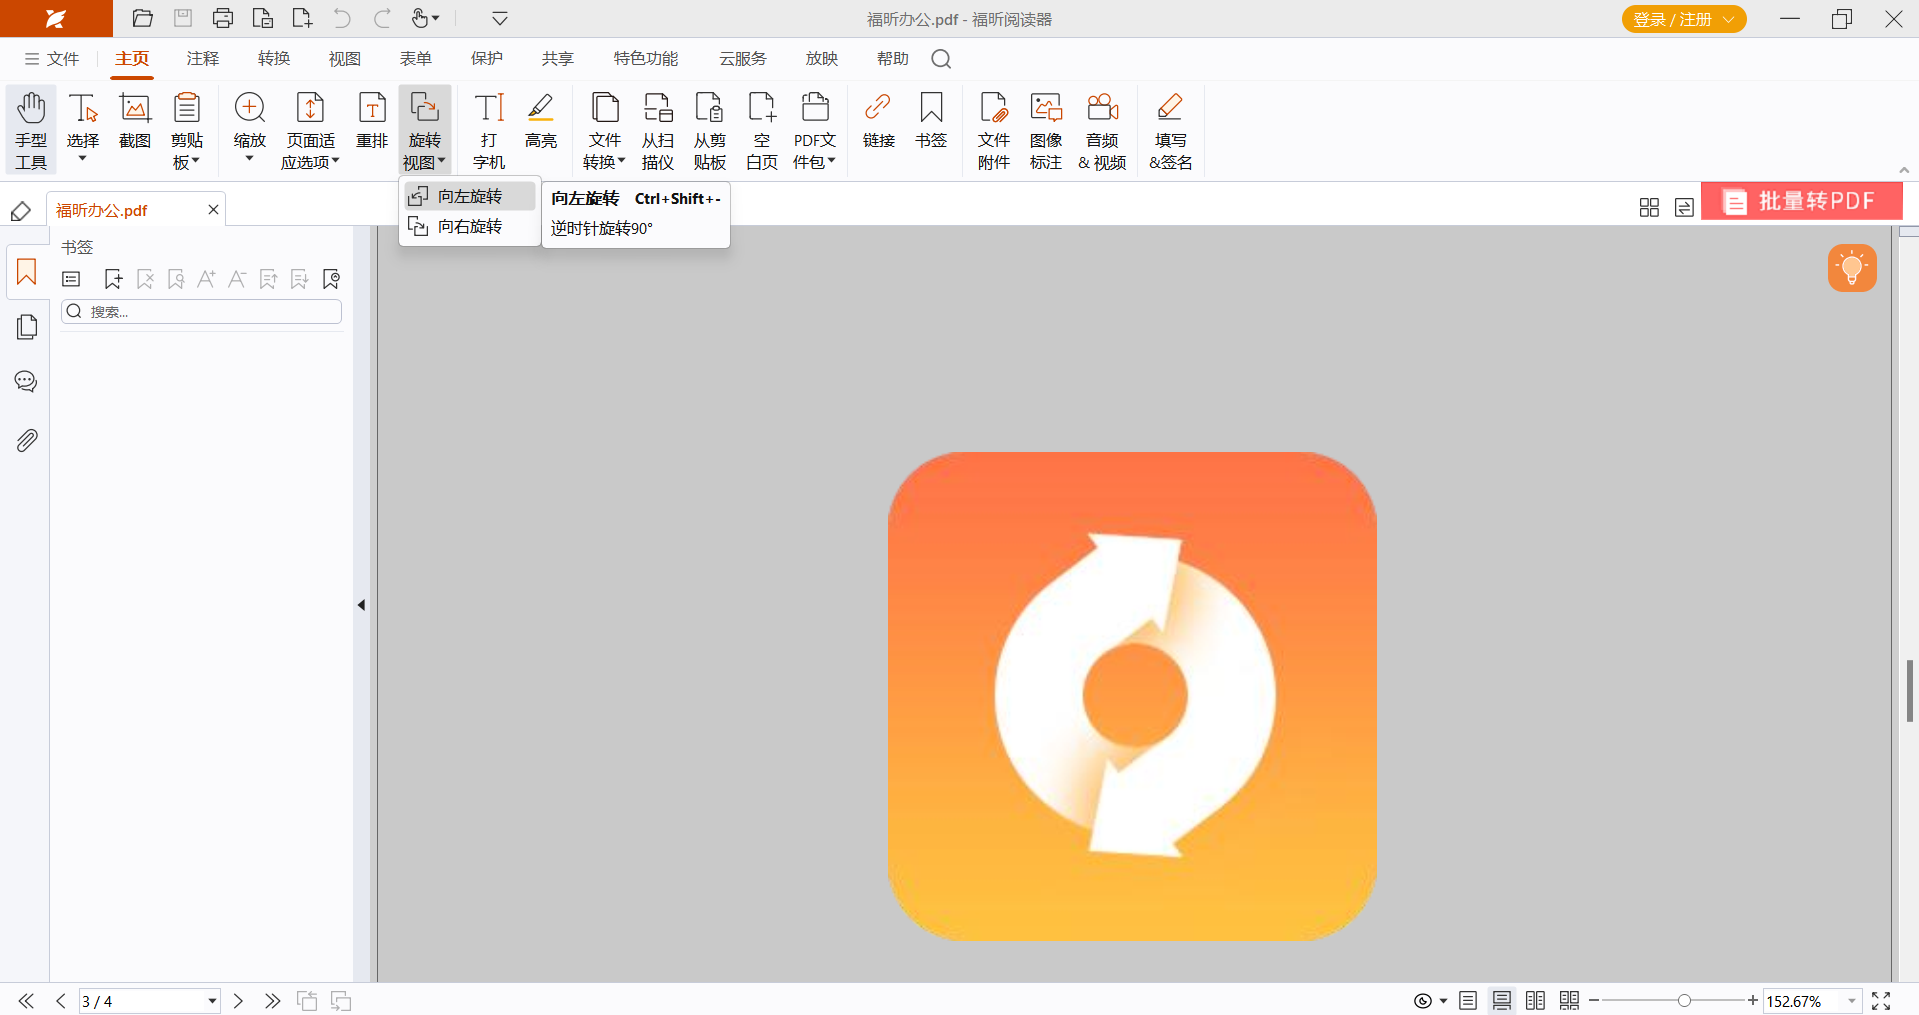Open the 打字机 typewriter tool
1919x1015 pixels.
point(489,131)
